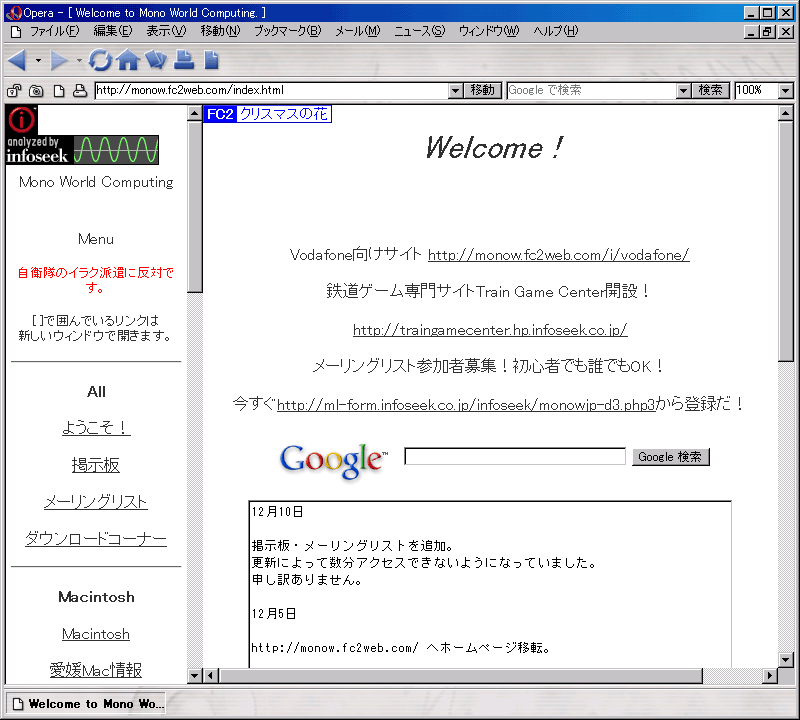Create a new page from toolbar

(x=211, y=60)
